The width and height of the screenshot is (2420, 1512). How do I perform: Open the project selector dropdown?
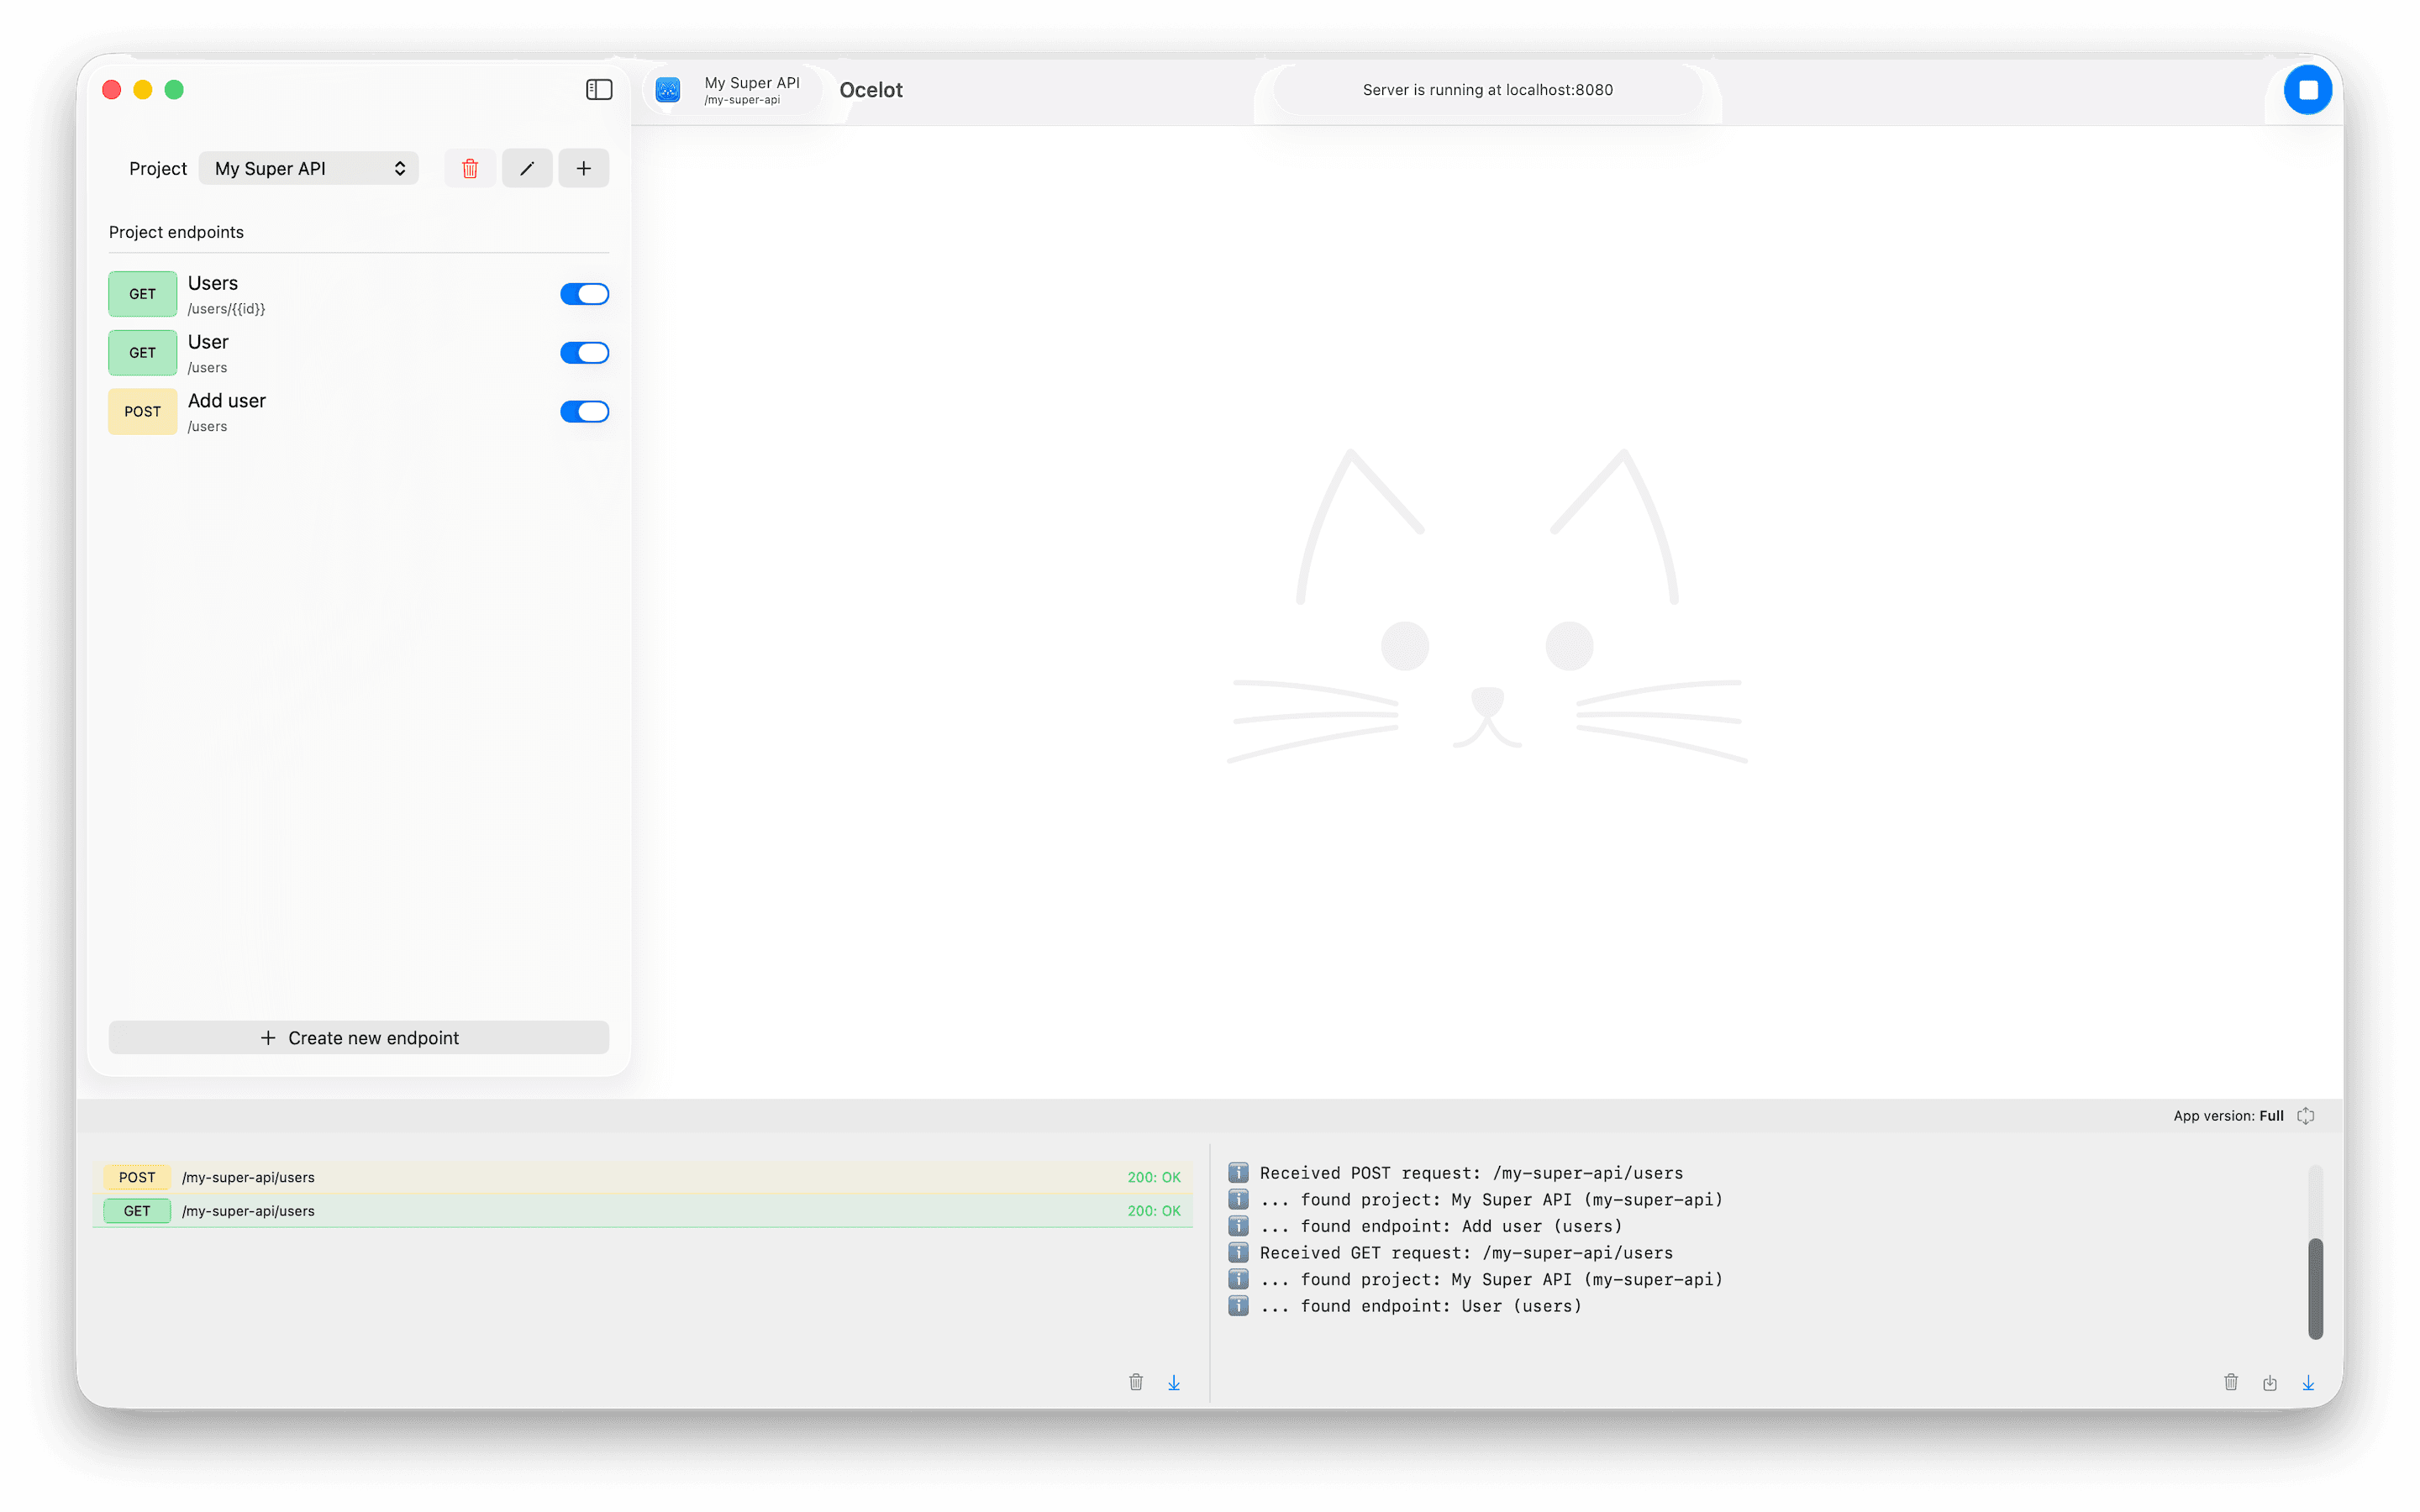click(308, 168)
